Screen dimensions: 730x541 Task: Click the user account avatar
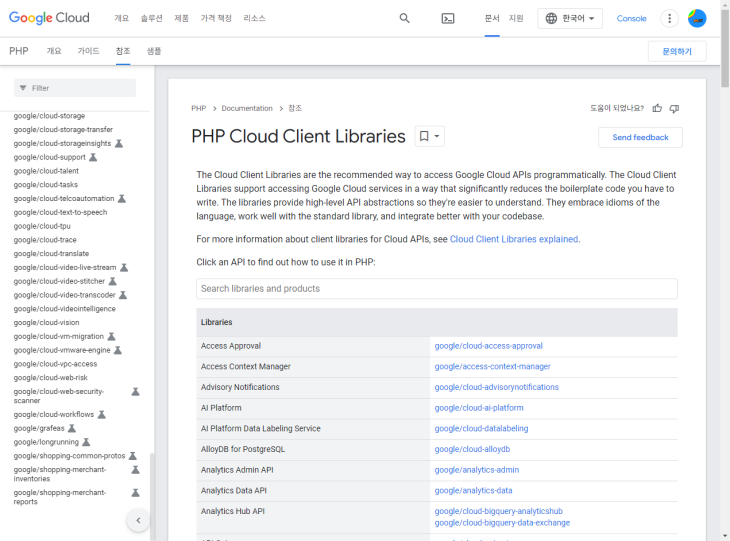[697, 18]
